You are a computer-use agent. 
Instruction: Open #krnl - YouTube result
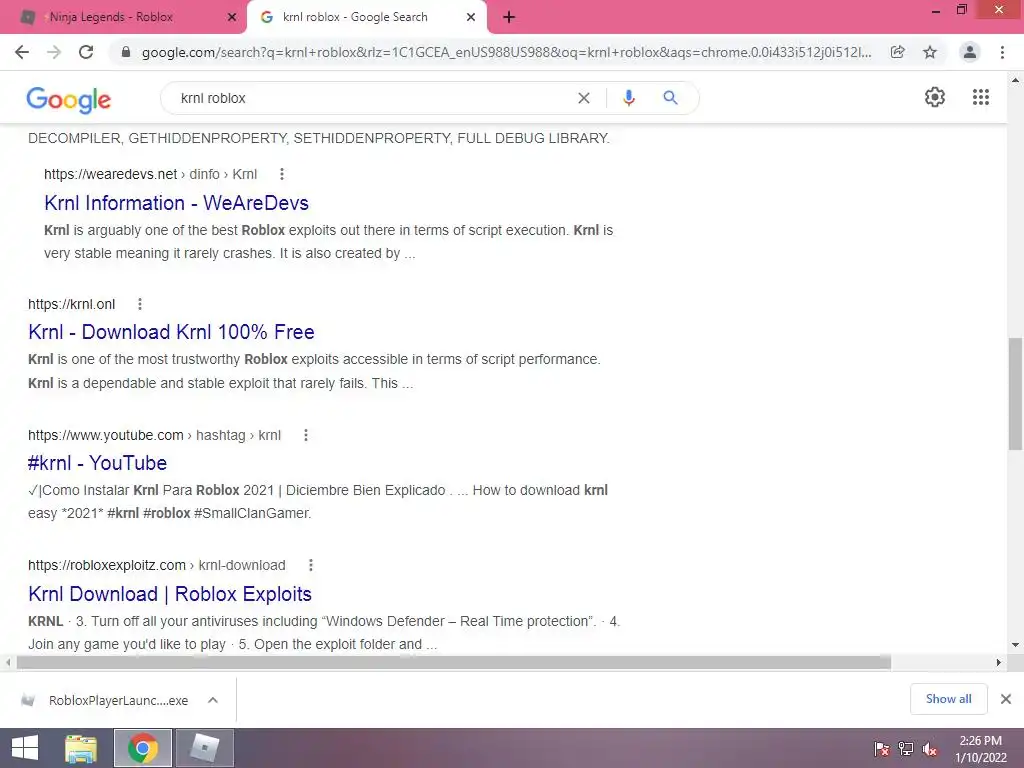click(x=97, y=463)
